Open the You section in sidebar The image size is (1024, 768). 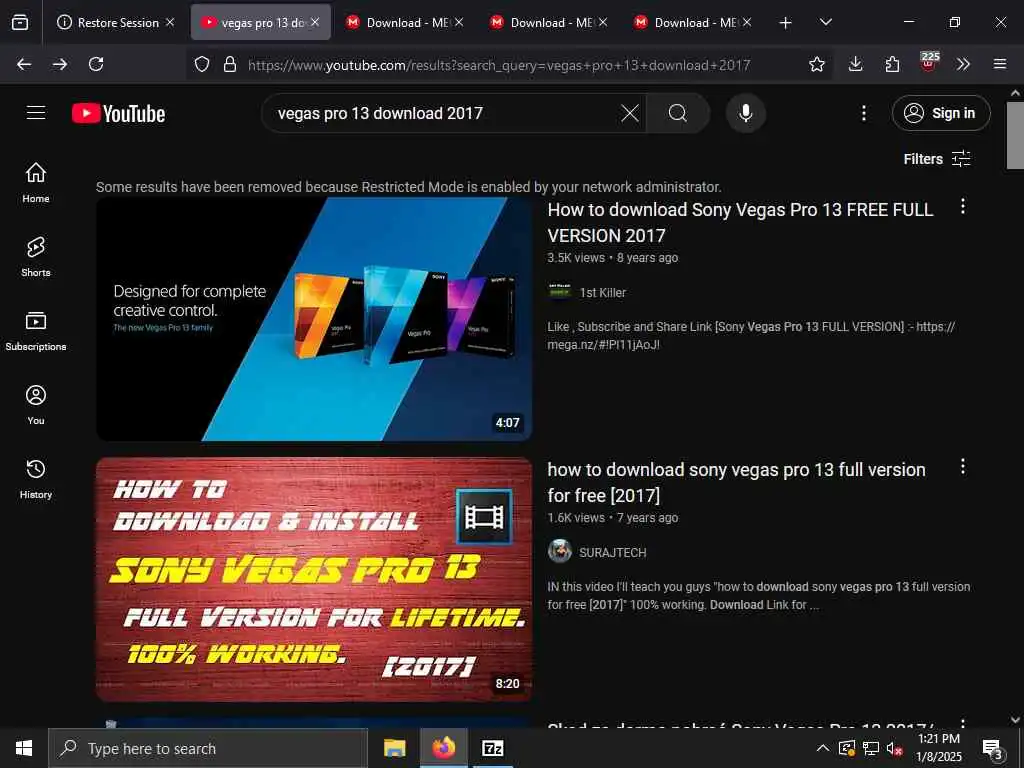tap(36, 405)
